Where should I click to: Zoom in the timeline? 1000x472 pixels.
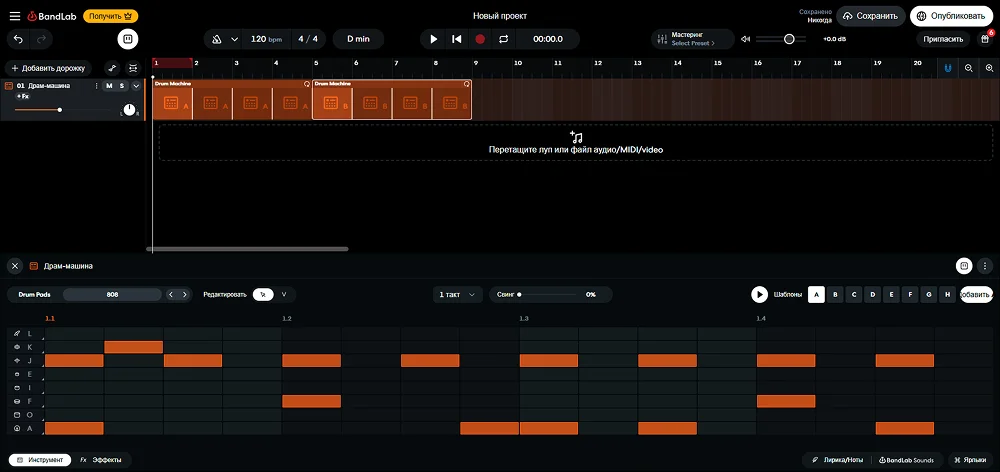point(989,68)
